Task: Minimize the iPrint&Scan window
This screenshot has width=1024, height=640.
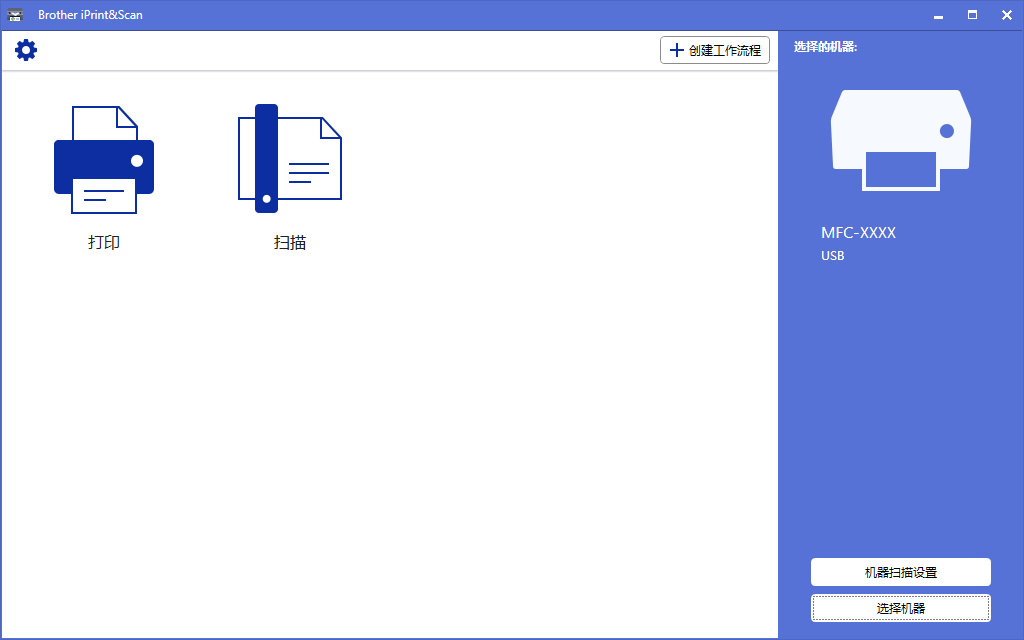Action: click(938, 15)
